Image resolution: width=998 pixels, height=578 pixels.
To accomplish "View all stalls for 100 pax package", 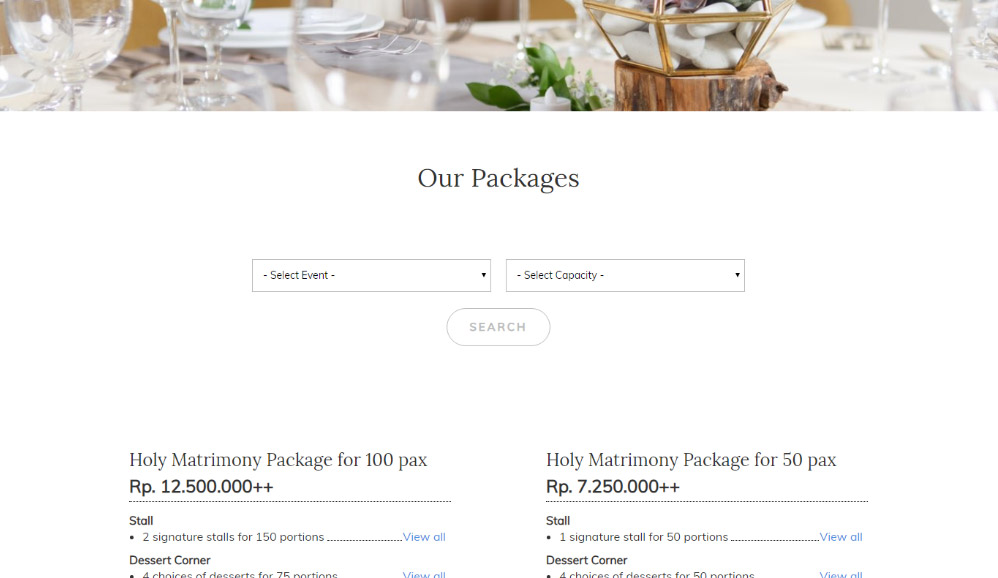I will tap(424, 537).
